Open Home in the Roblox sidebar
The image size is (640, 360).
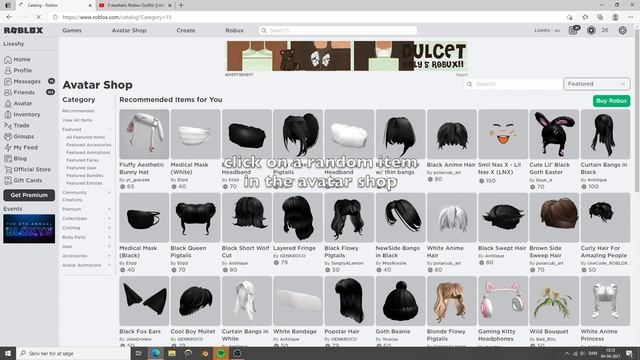pyautogui.click(x=17, y=60)
